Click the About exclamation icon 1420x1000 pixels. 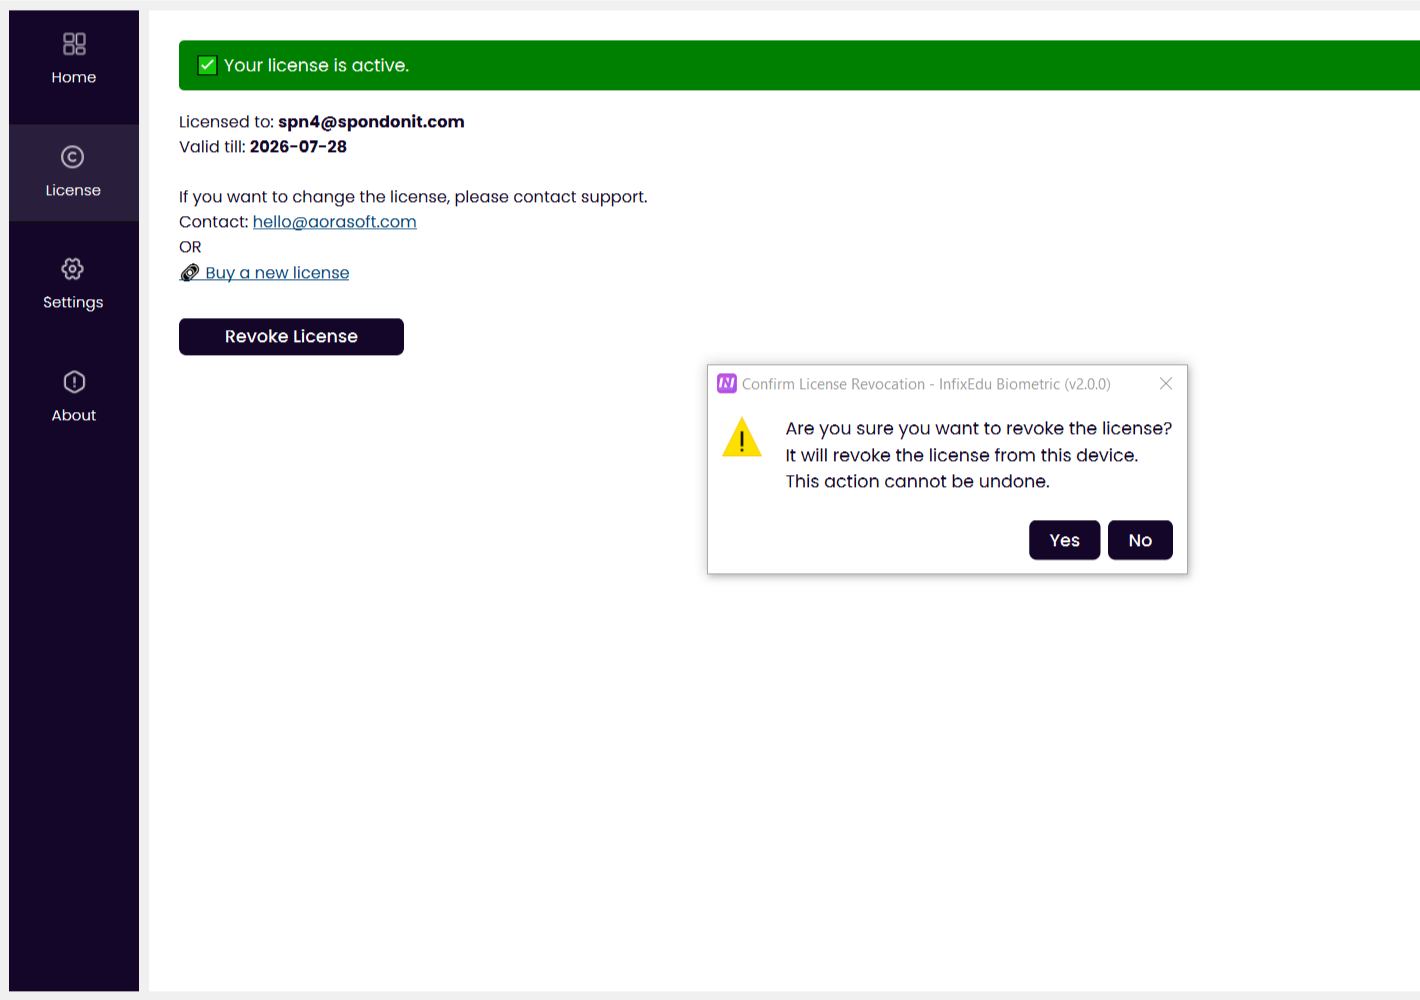click(x=74, y=382)
